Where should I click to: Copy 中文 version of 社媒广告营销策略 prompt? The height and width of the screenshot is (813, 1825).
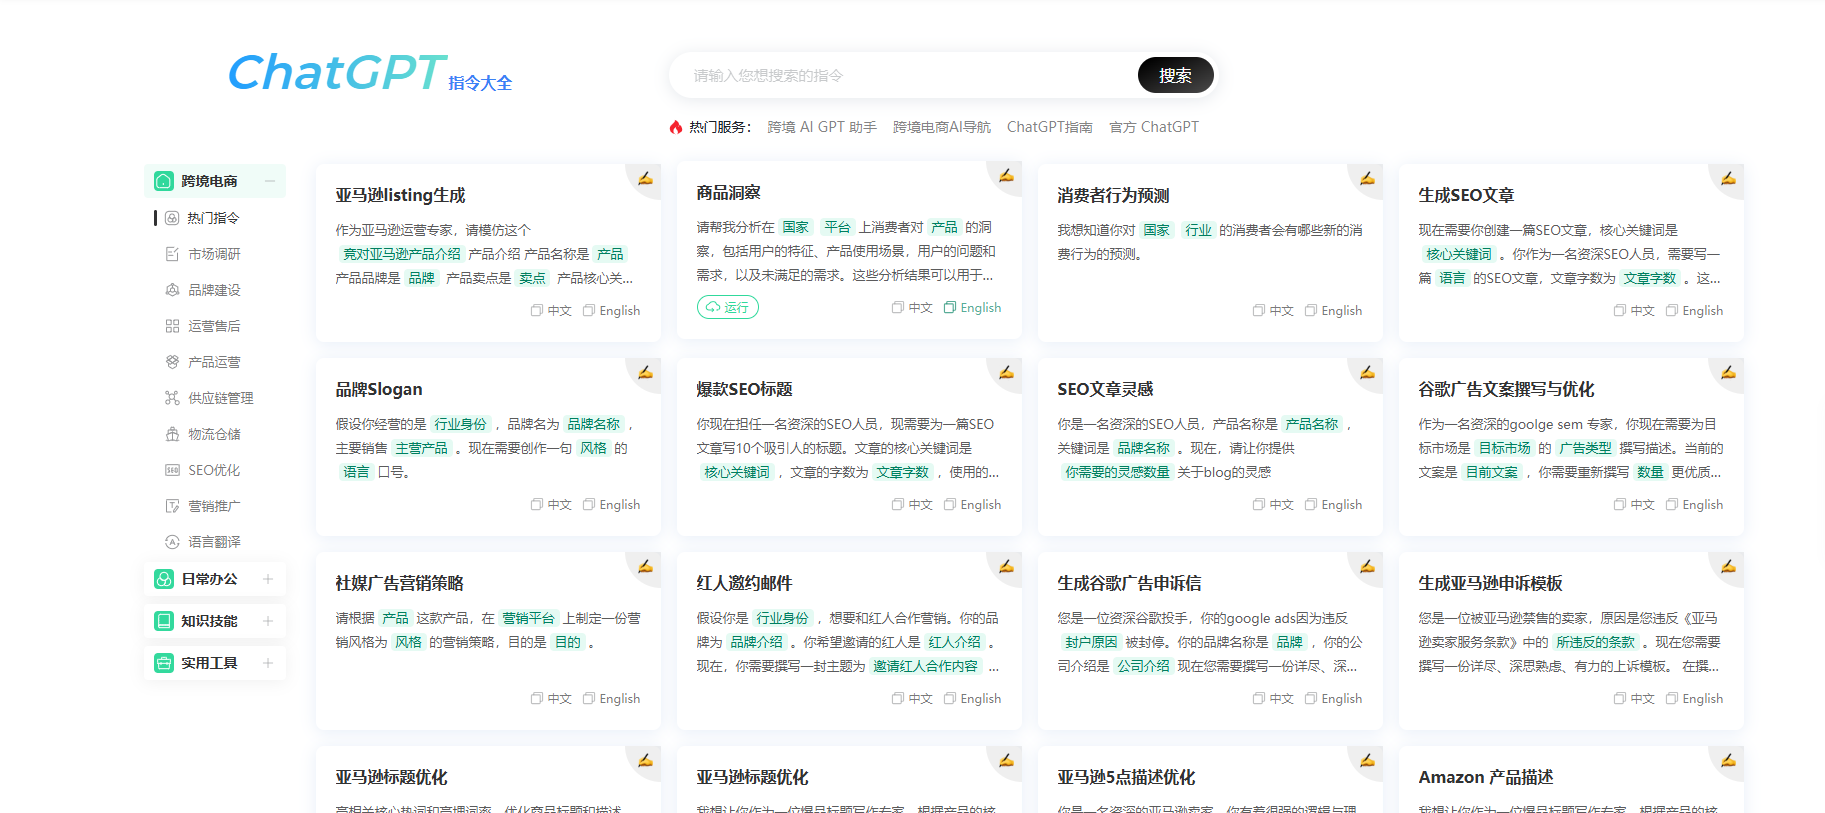551,699
